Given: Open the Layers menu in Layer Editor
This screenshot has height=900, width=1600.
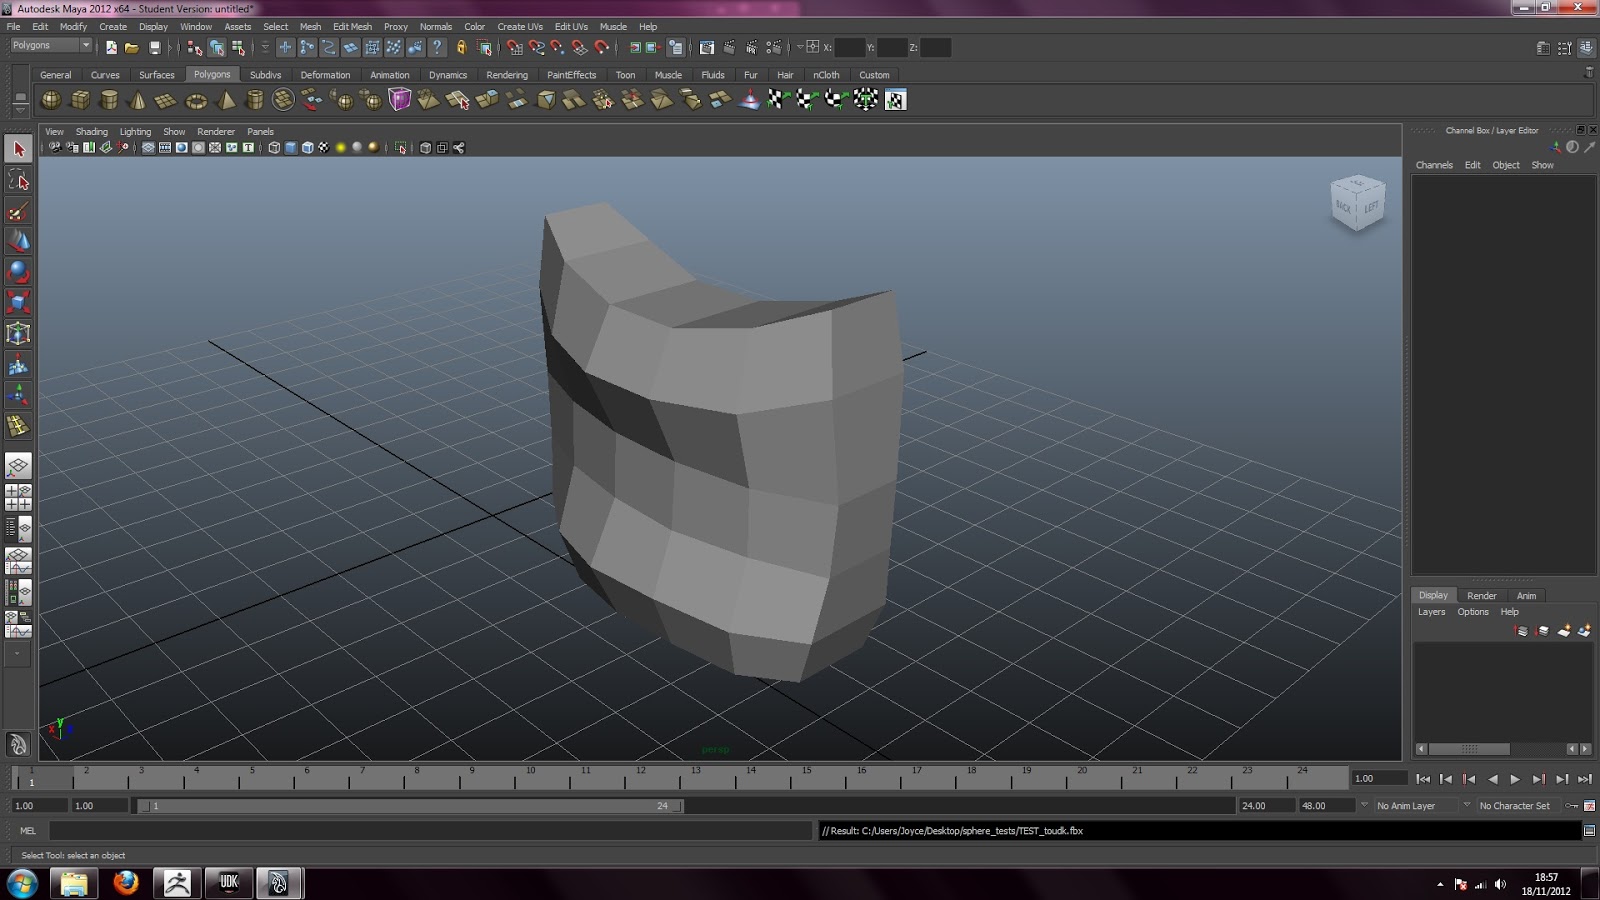Looking at the screenshot, I should 1431,612.
